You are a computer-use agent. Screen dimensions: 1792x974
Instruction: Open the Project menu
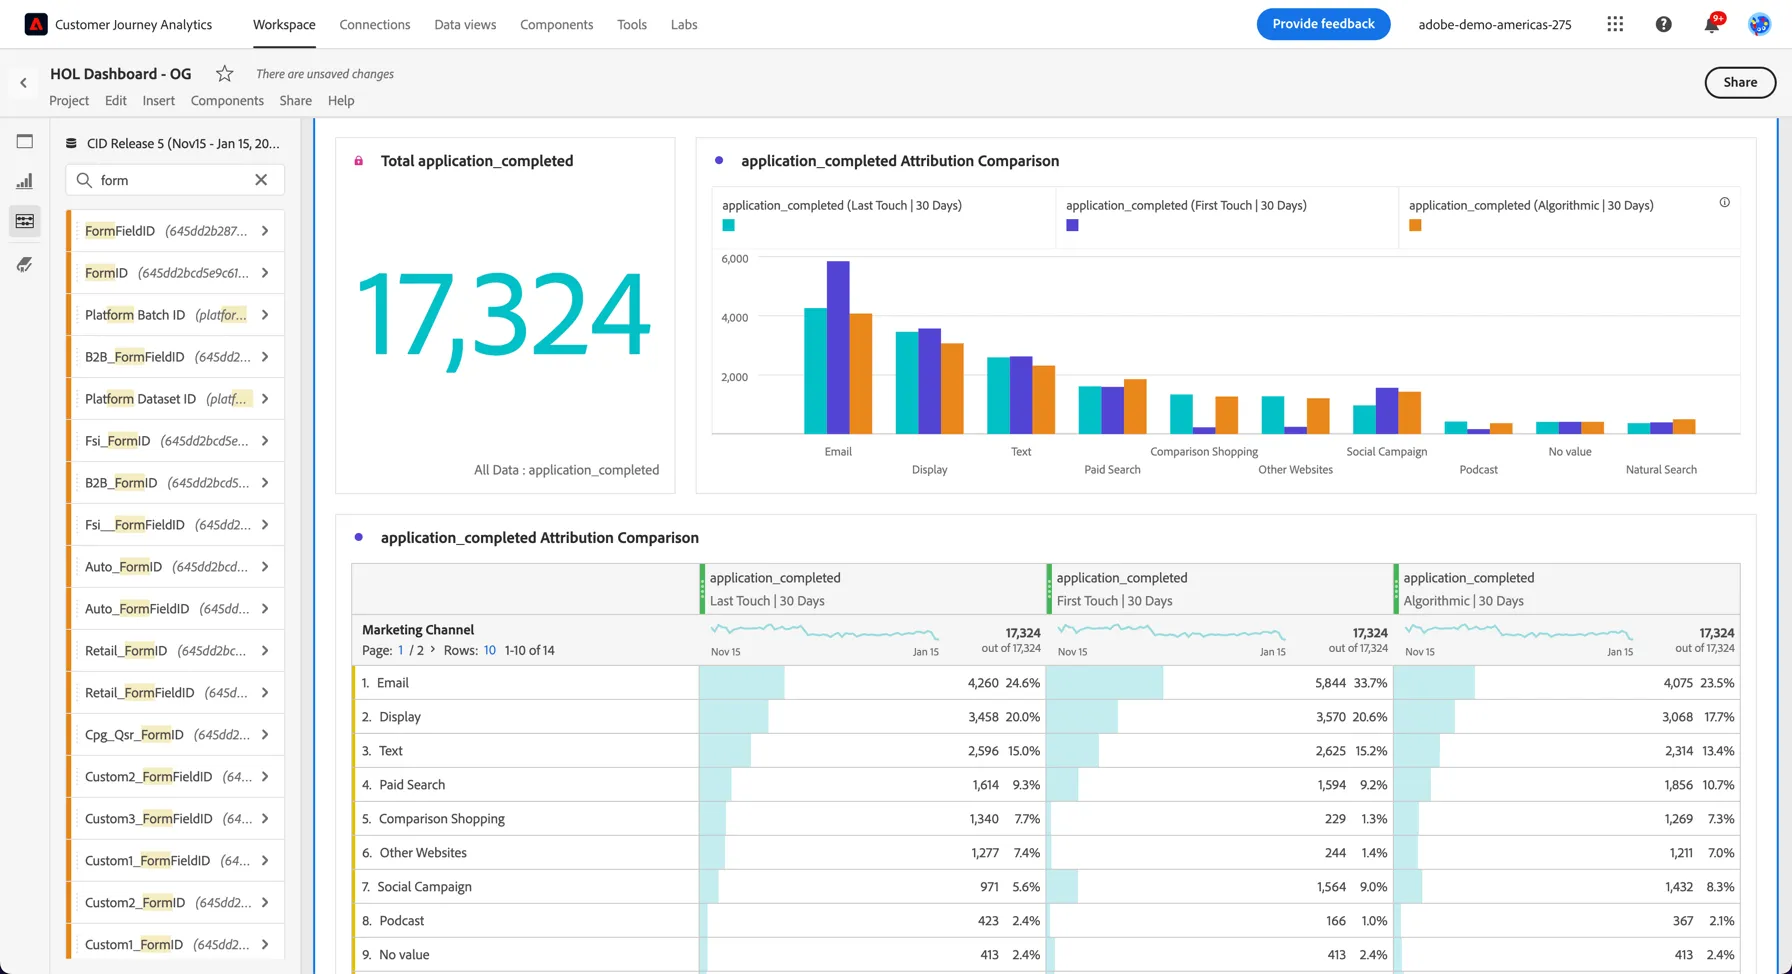pyautogui.click(x=69, y=100)
